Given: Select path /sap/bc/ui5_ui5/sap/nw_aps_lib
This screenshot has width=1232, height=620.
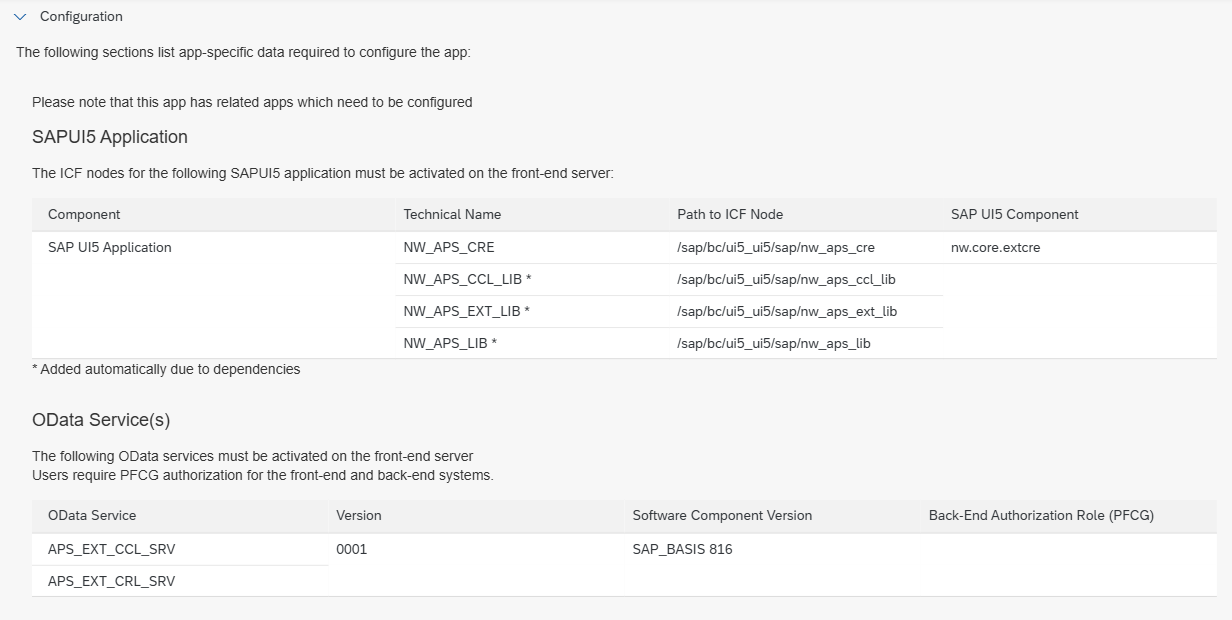Looking at the screenshot, I should click(x=774, y=343).
